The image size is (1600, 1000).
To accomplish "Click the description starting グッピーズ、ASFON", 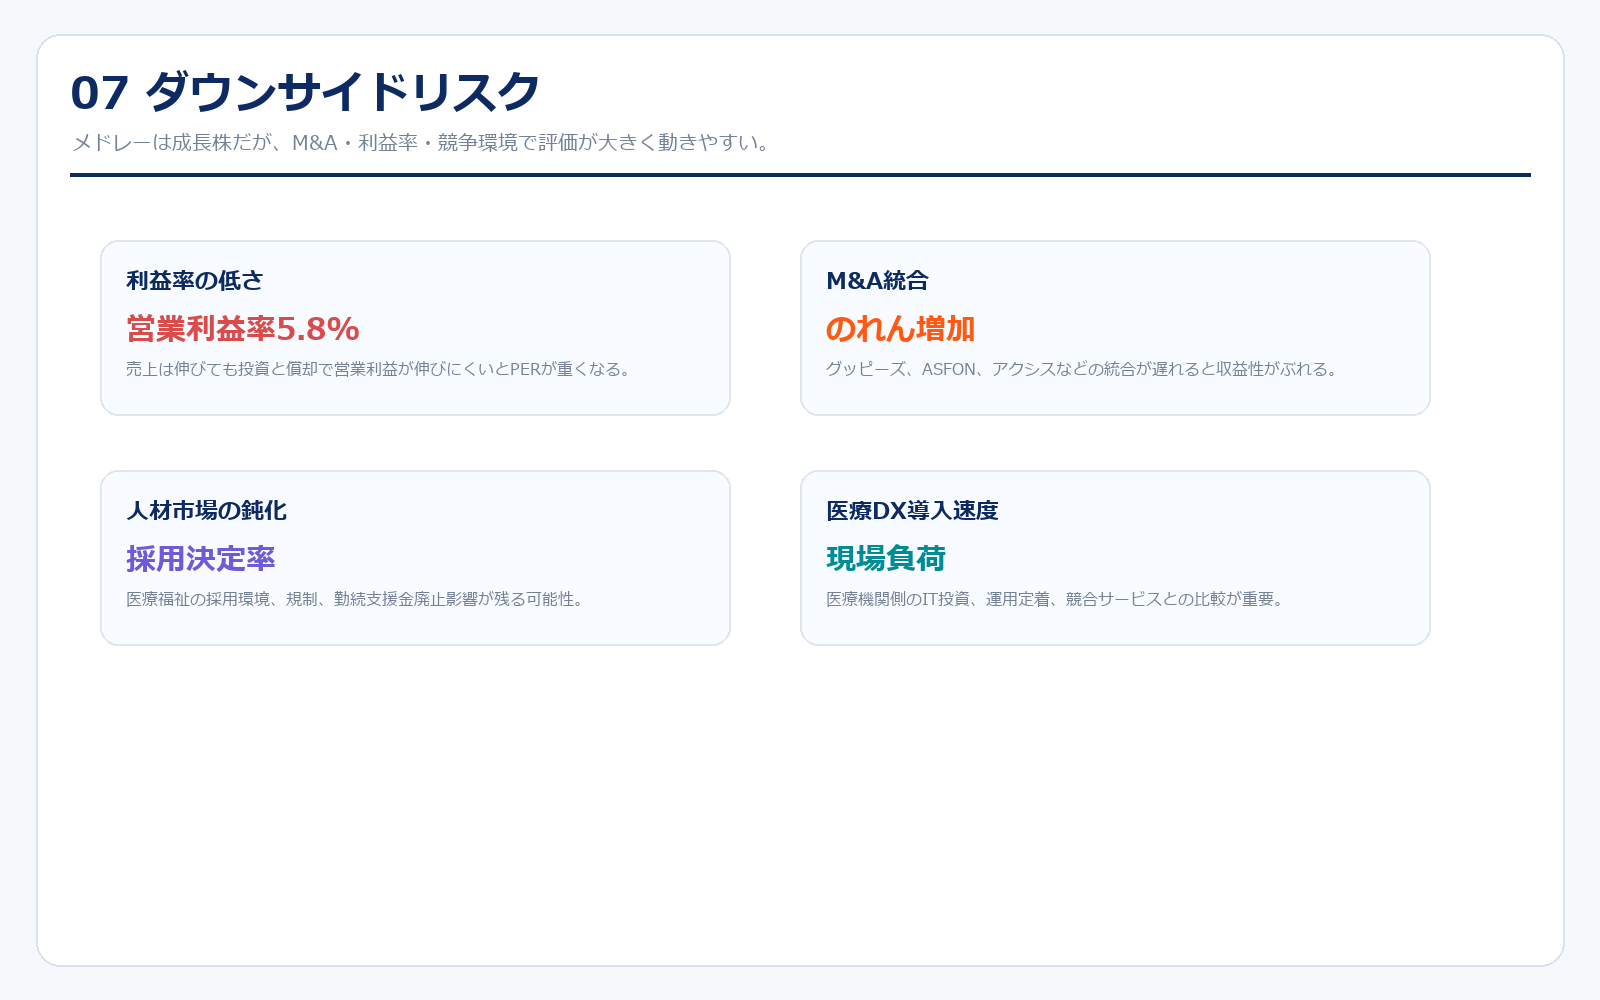I will pos(1084,369).
